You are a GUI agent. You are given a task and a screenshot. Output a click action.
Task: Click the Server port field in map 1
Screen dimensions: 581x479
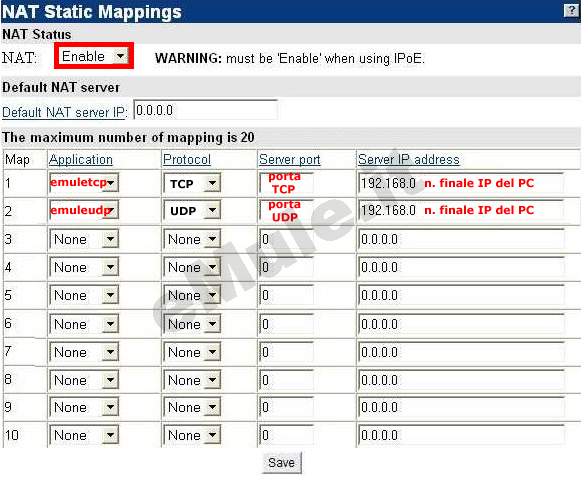[x=286, y=183]
